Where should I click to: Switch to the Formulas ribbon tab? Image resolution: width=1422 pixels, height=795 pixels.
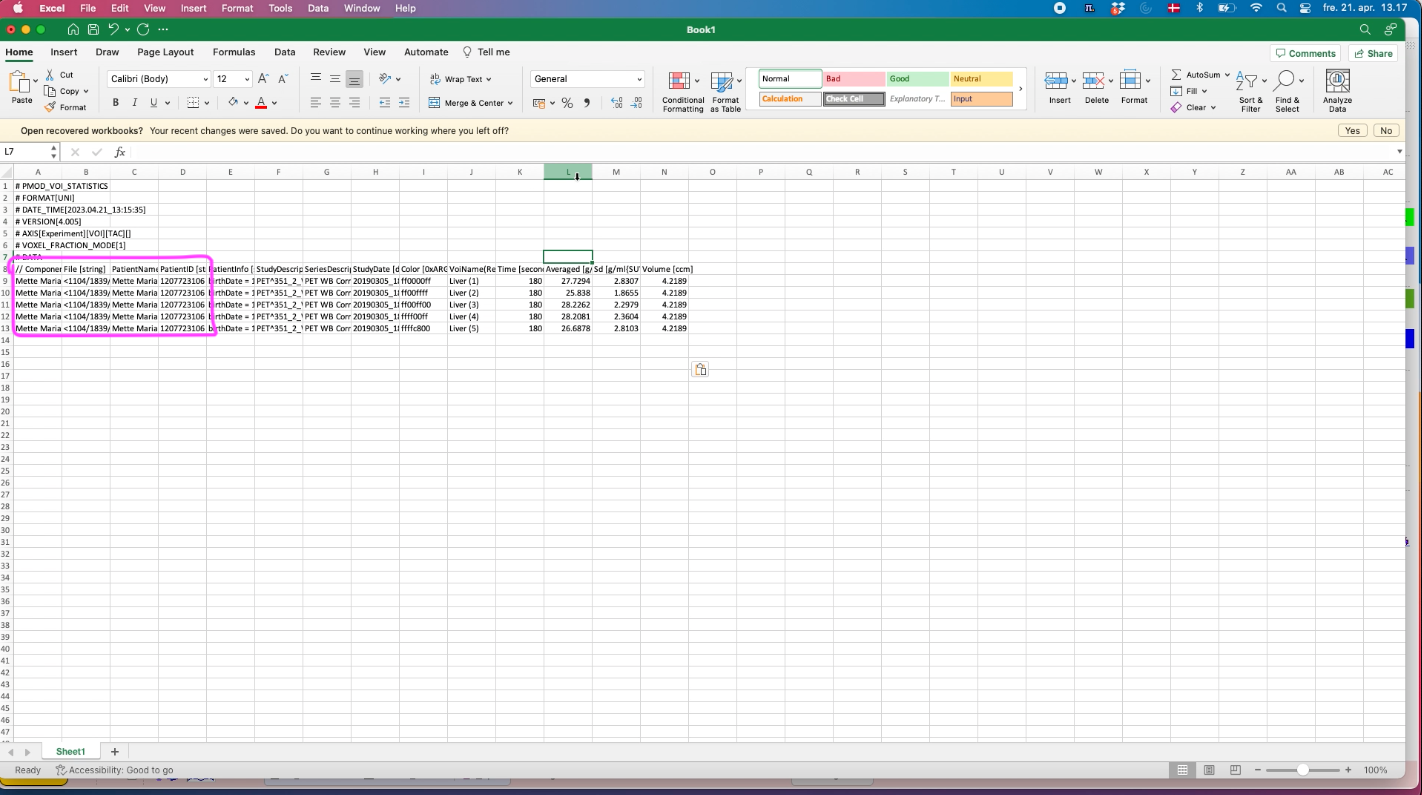point(233,52)
